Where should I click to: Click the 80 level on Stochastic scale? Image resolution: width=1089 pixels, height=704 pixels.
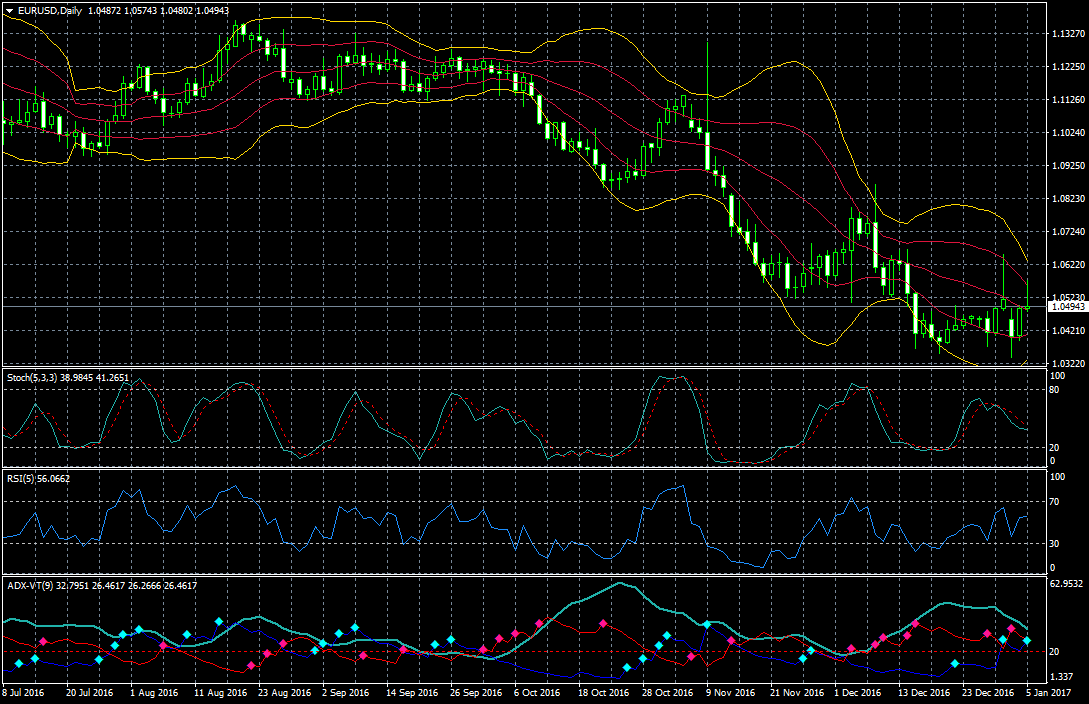coord(1054,390)
